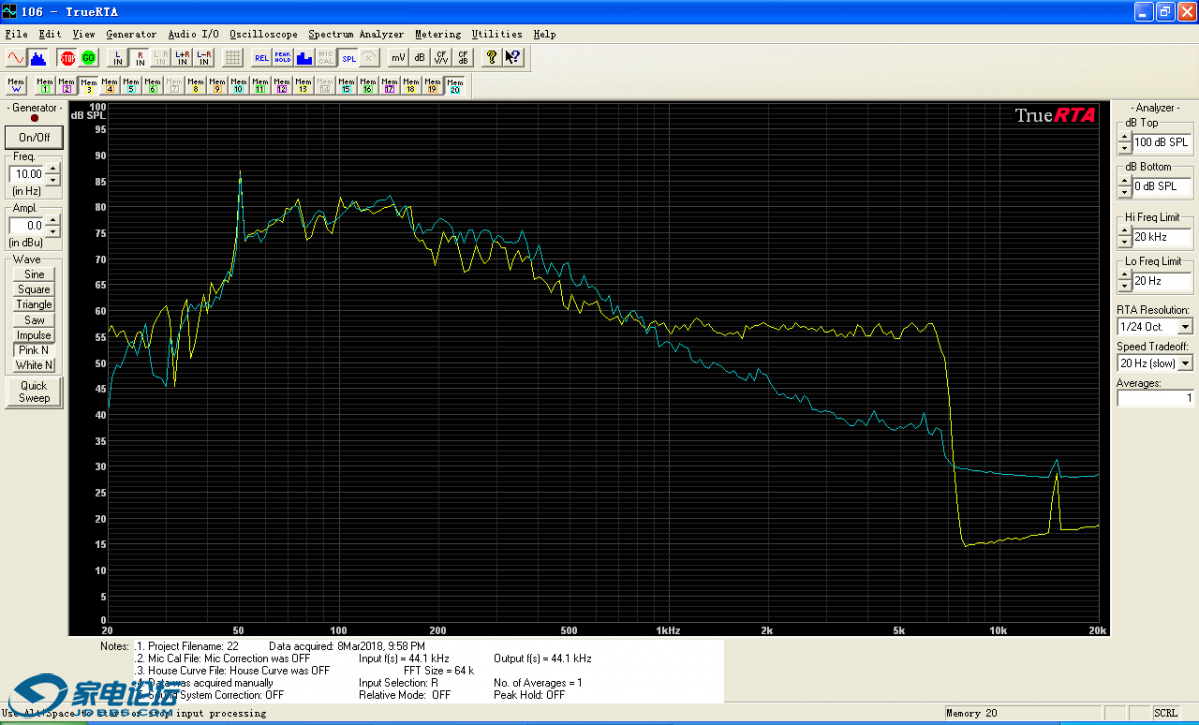Click the REL relative mode icon

(261, 58)
